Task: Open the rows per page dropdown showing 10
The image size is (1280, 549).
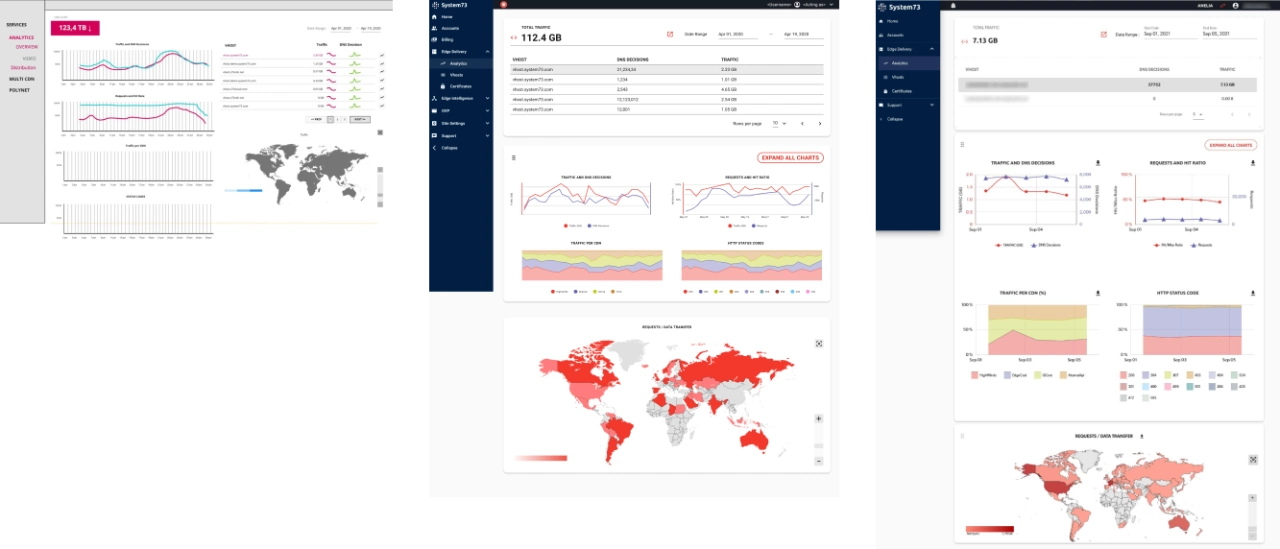Action: tap(779, 123)
